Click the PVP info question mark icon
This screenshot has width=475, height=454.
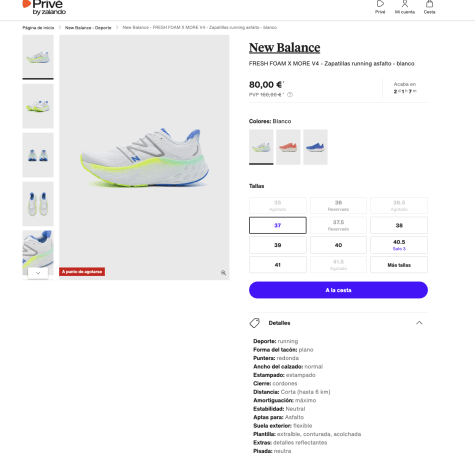[x=290, y=95]
